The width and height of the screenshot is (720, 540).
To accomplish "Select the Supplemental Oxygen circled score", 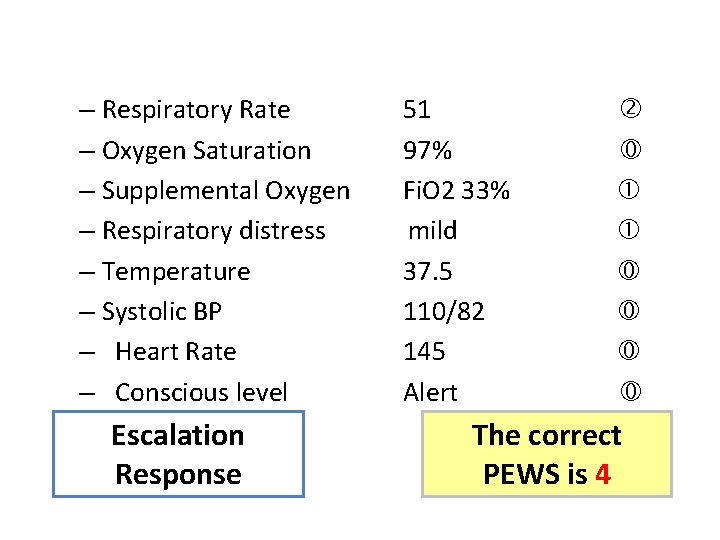I will click(x=632, y=190).
